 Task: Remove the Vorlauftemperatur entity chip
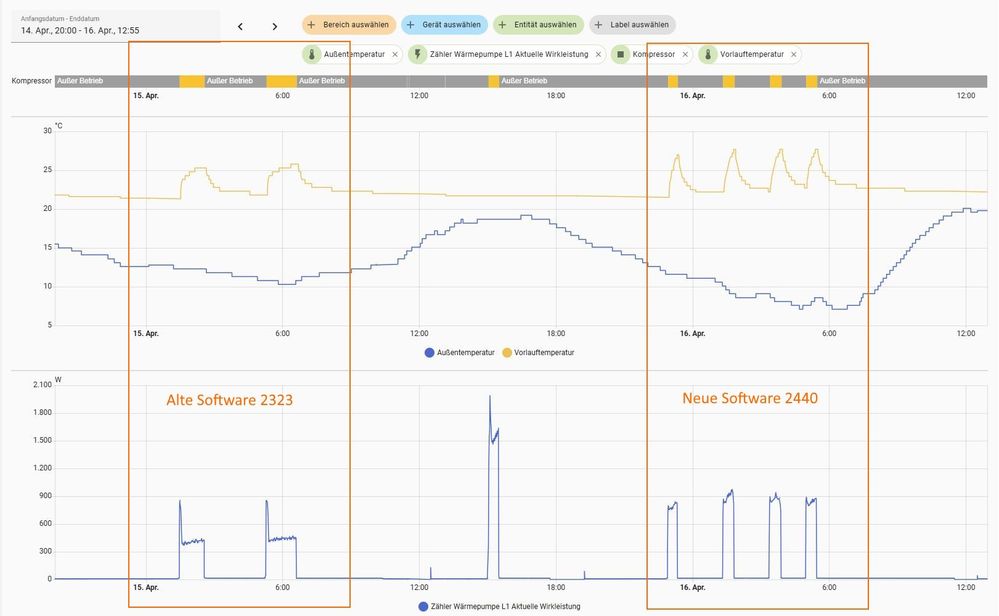point(793,54)
